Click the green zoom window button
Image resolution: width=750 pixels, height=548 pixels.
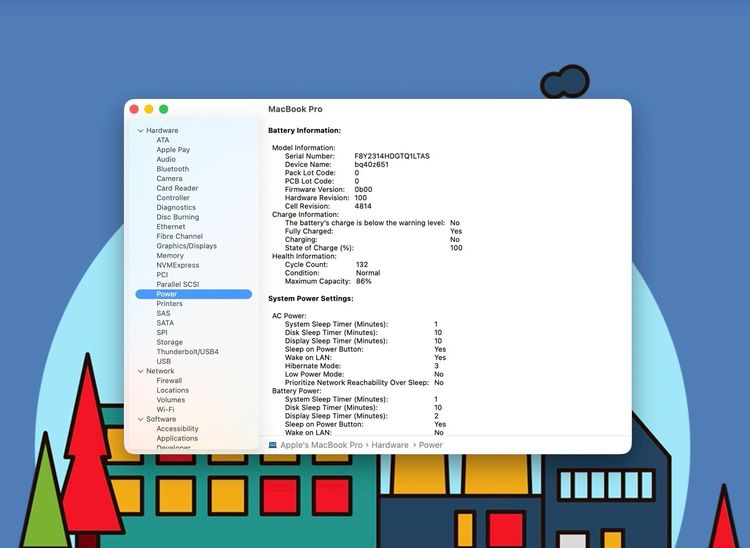[x=164, y=109]
